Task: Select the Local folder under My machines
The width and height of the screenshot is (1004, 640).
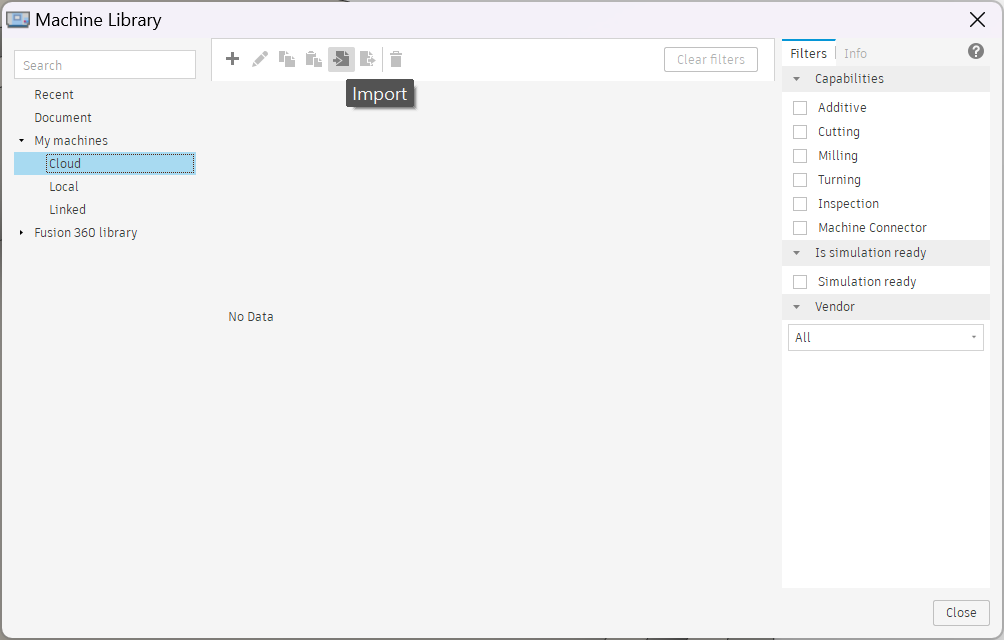Action: [64, 187]
